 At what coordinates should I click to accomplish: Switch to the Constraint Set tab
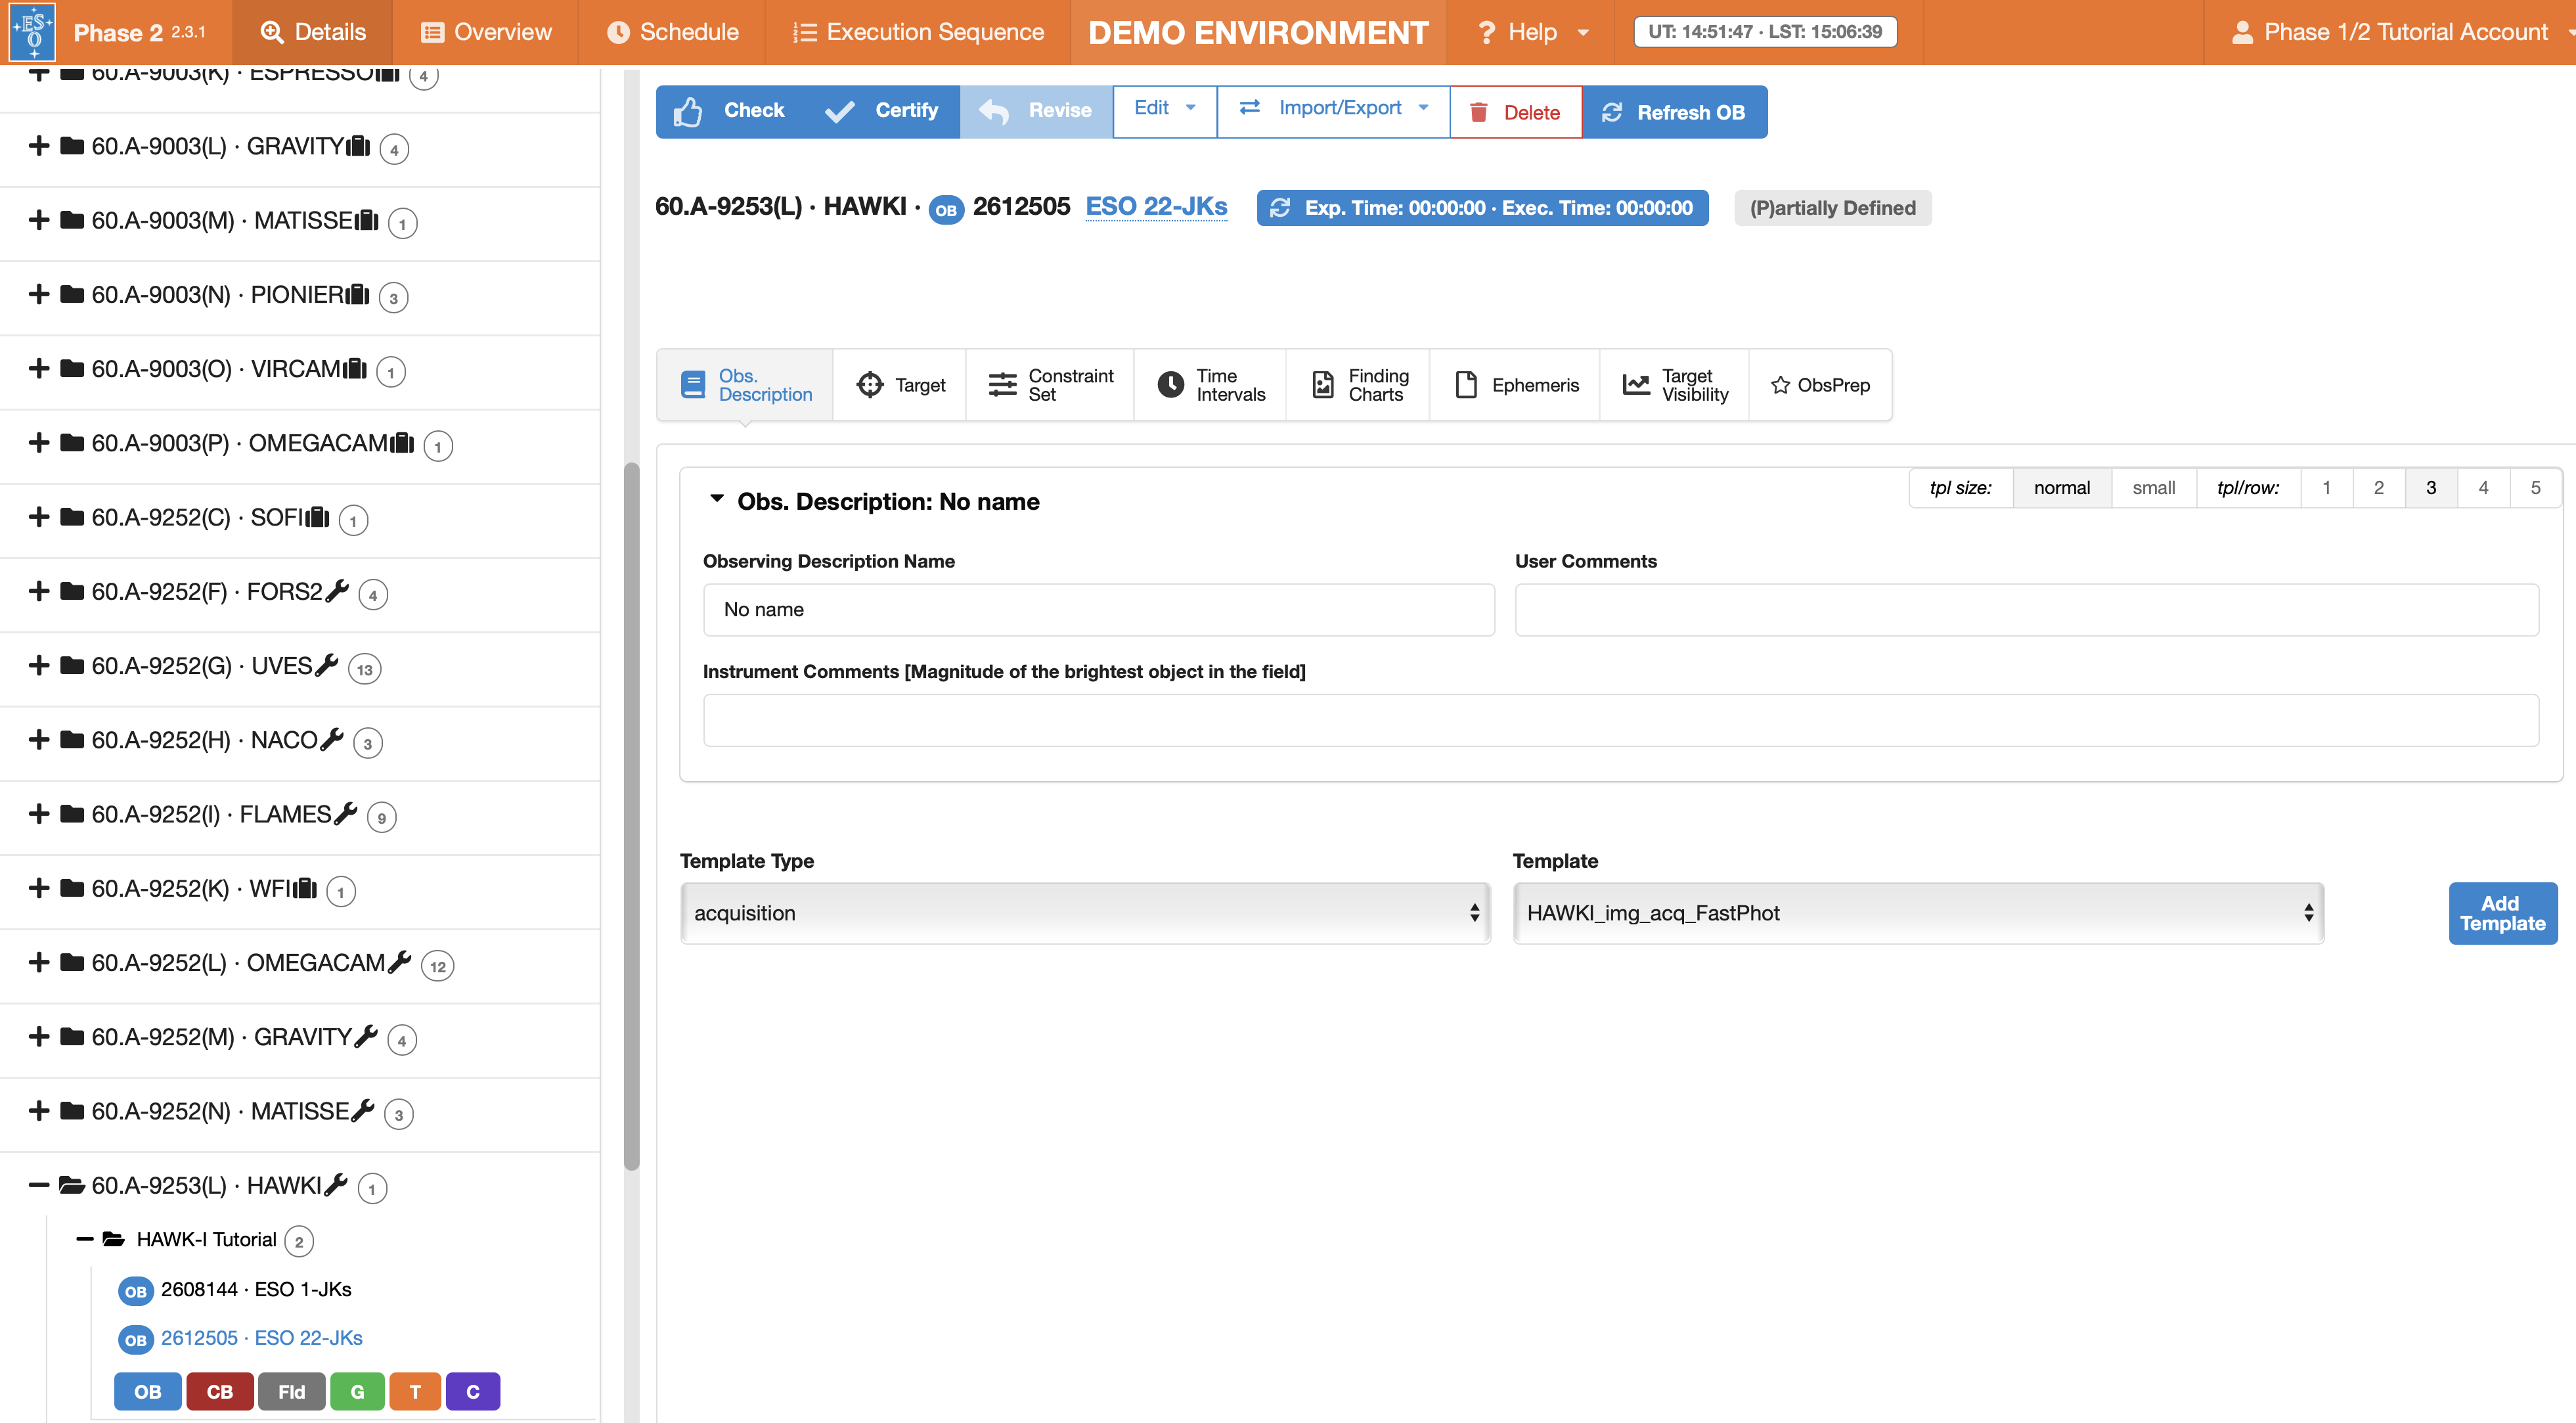pos(1050,385)
